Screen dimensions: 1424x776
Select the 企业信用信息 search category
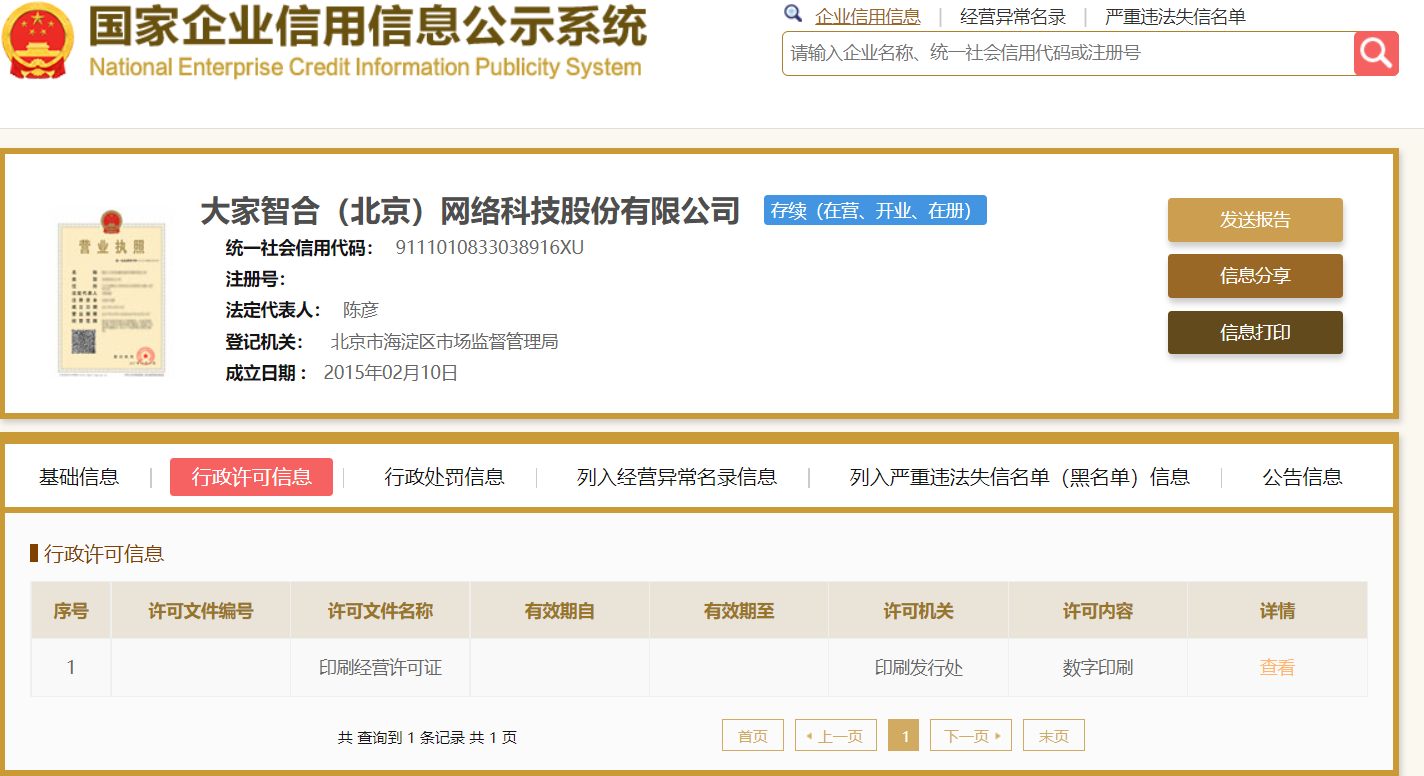point(868,16)
